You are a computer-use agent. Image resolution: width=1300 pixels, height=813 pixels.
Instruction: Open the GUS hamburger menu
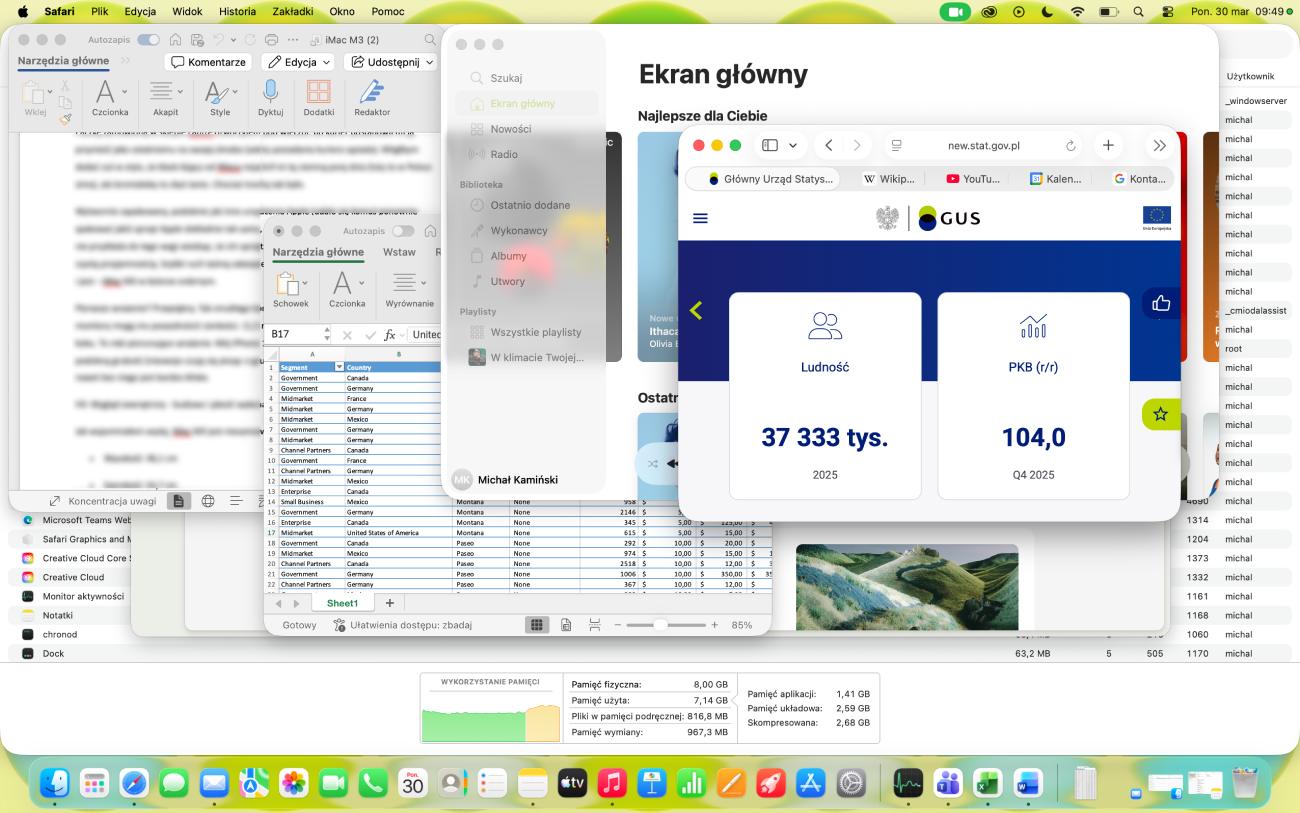(700, 218)
